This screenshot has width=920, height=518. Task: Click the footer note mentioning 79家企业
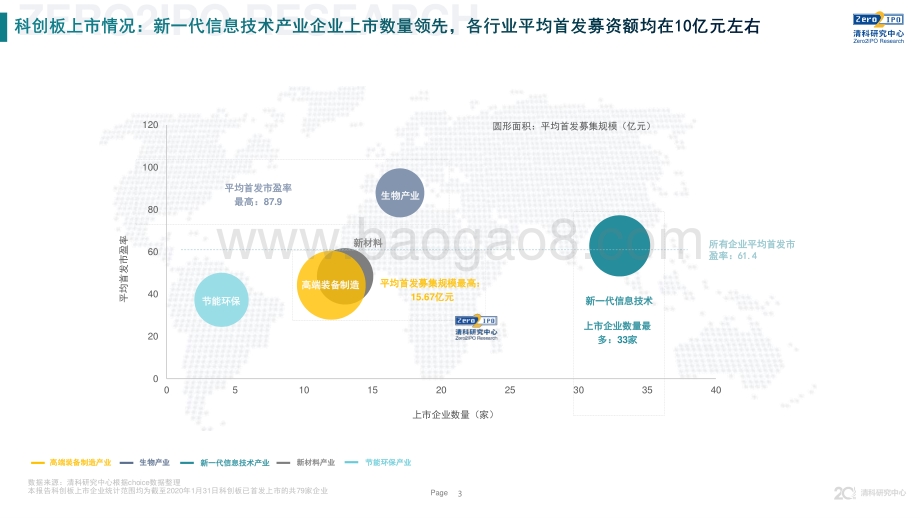pos(178,490)
